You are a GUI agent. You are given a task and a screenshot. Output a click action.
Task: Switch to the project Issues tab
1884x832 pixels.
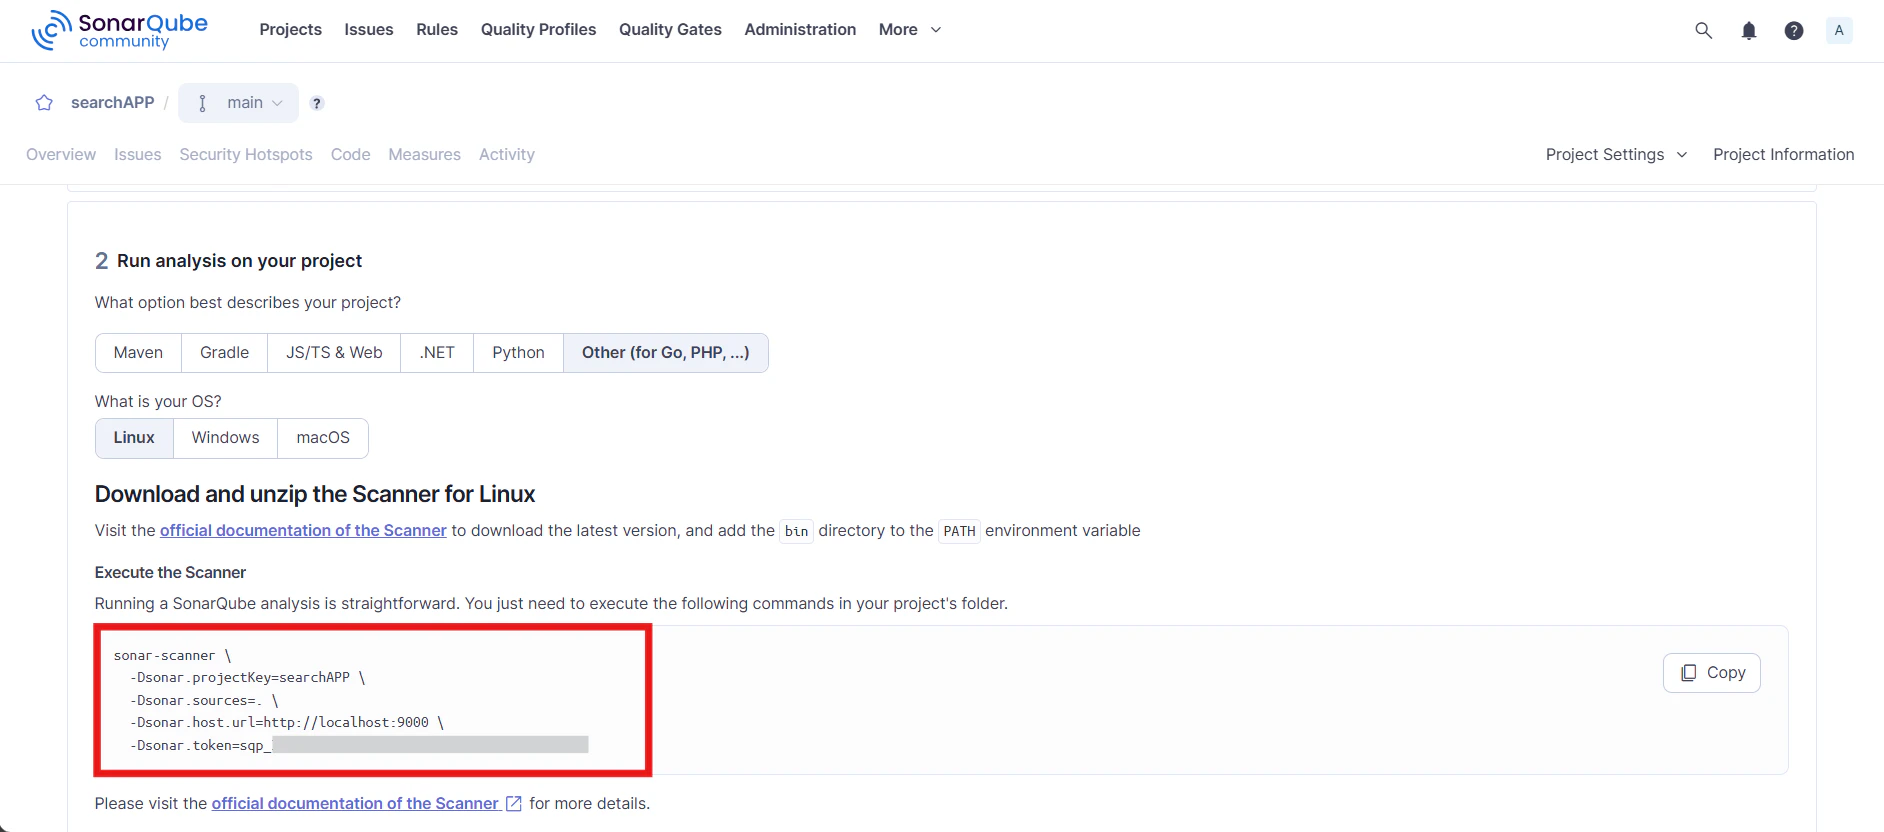pyautogui.click(x=137, y=154)
